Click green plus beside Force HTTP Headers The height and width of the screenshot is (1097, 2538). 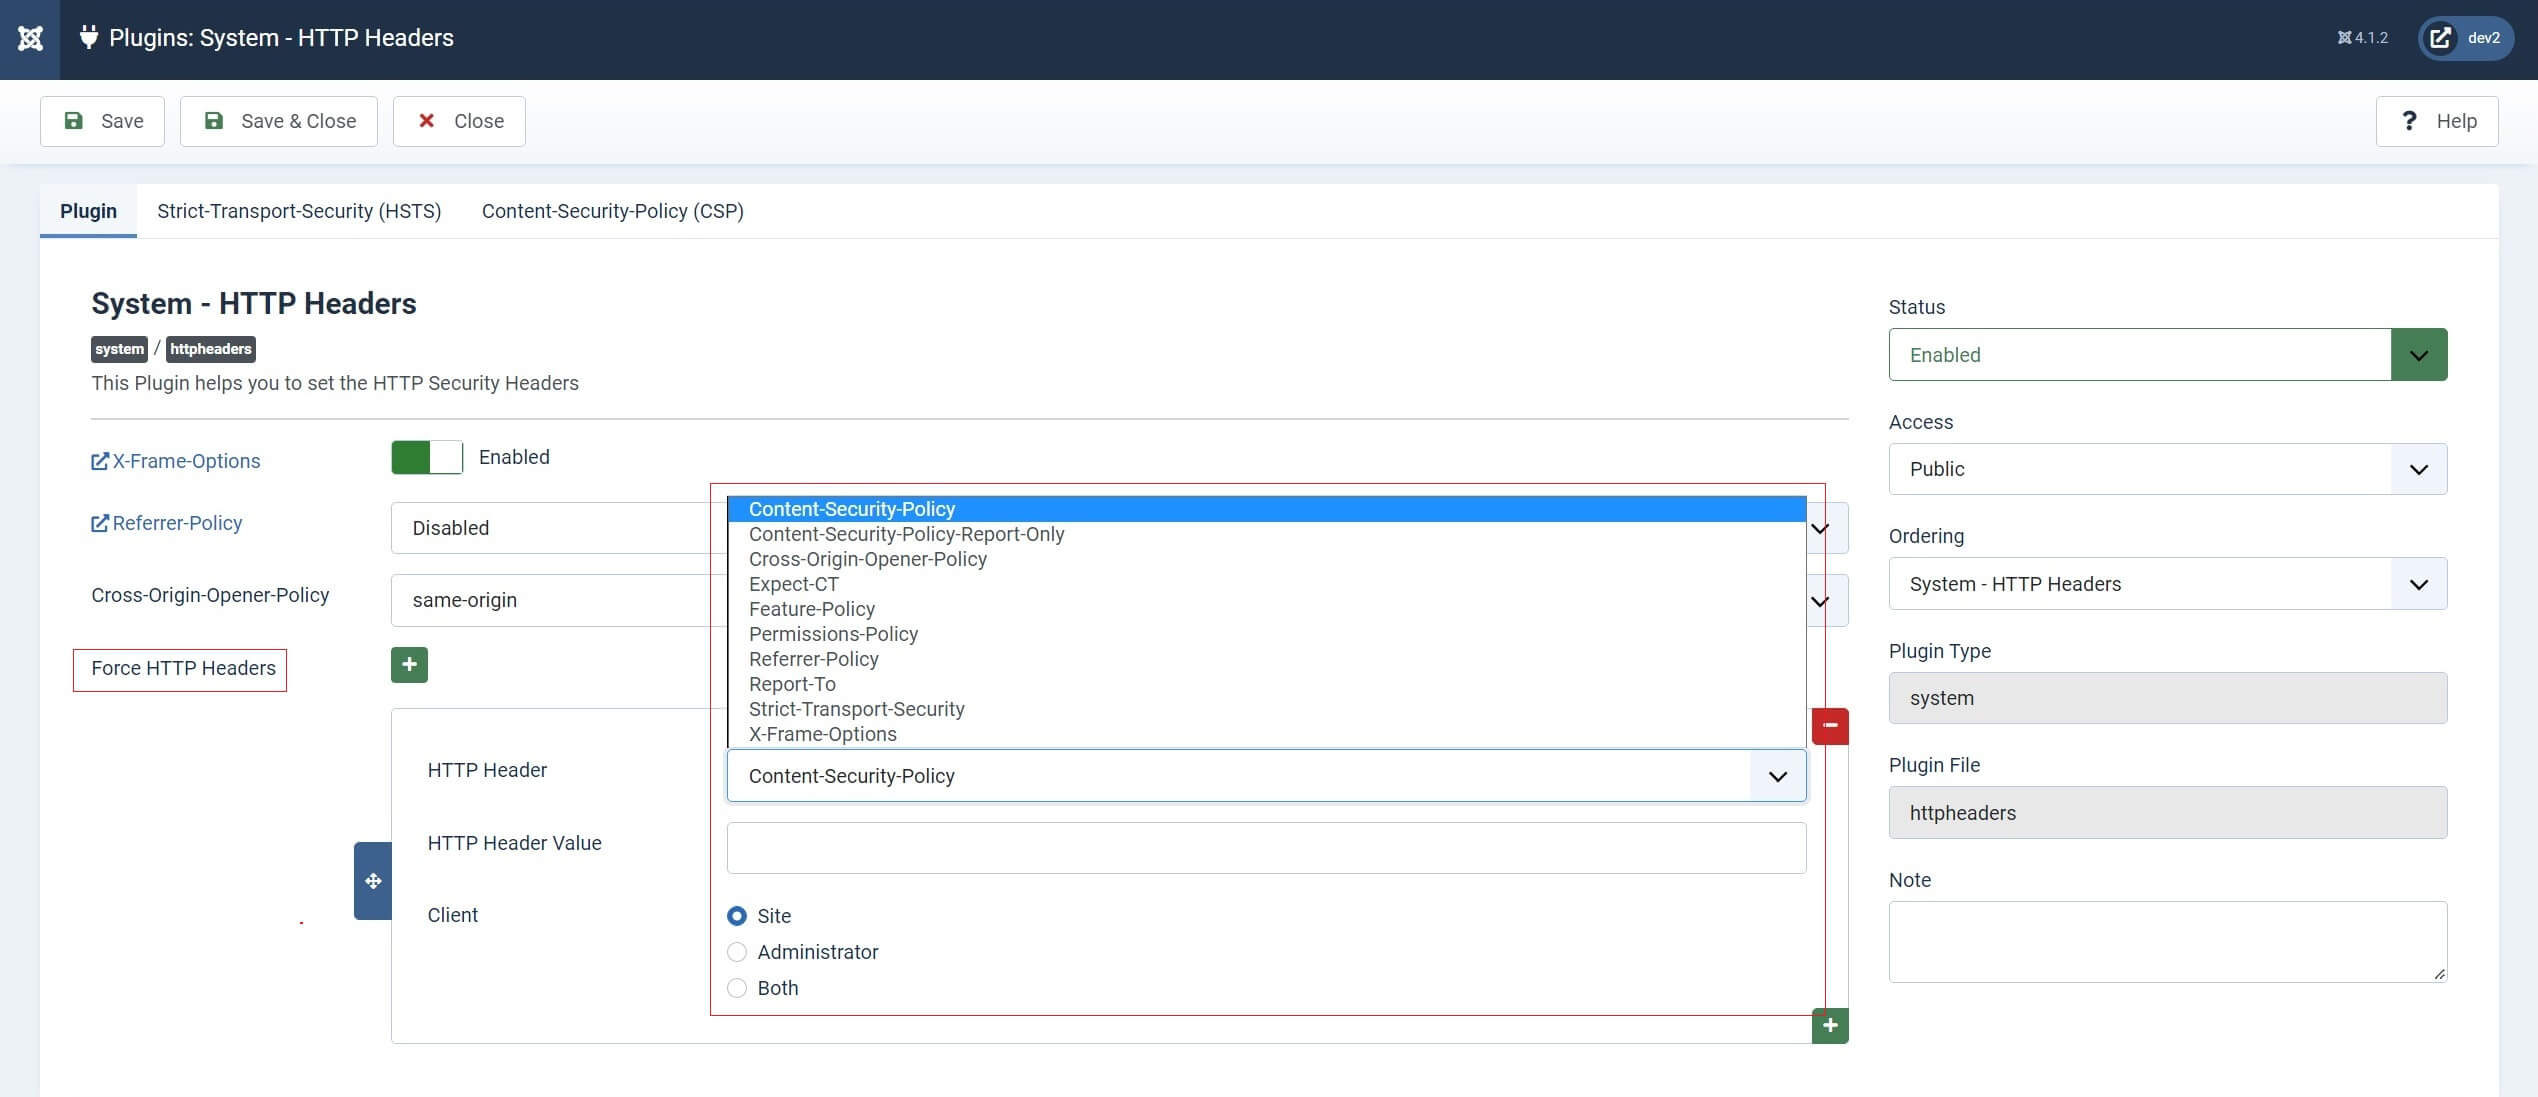pos(409,665)
